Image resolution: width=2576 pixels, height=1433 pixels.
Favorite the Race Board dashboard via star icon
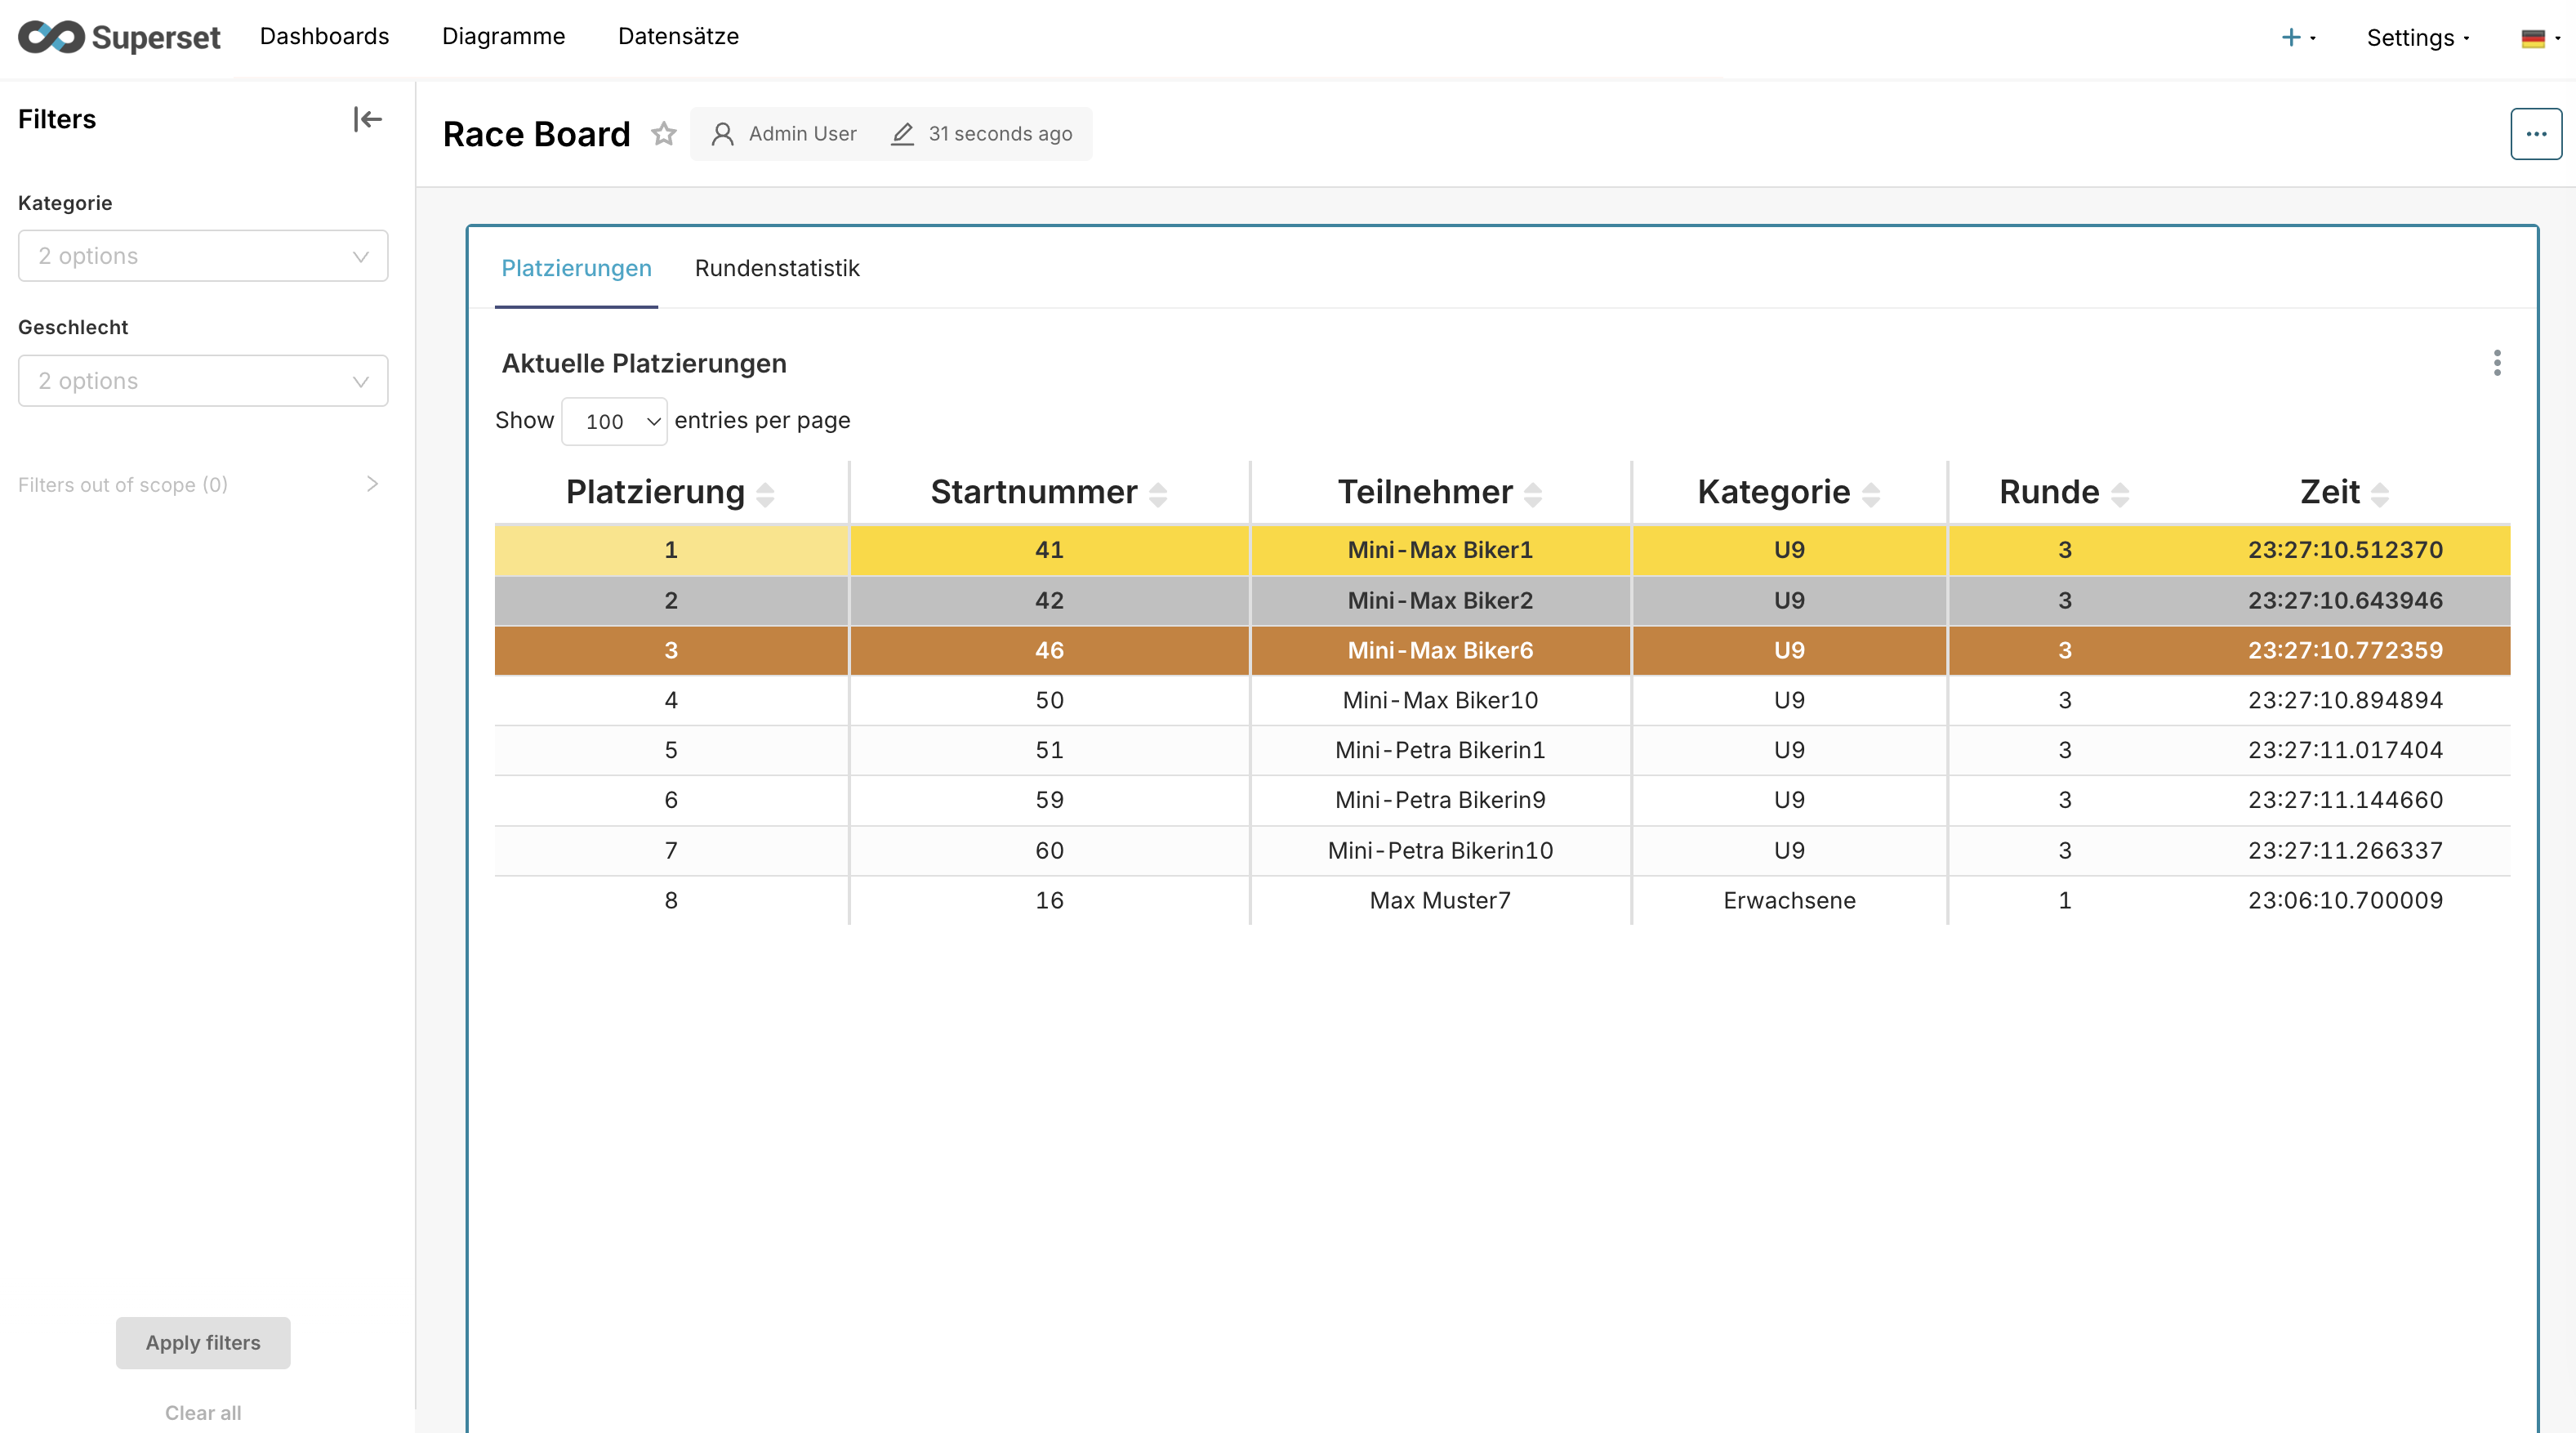[x=663, y=133]
